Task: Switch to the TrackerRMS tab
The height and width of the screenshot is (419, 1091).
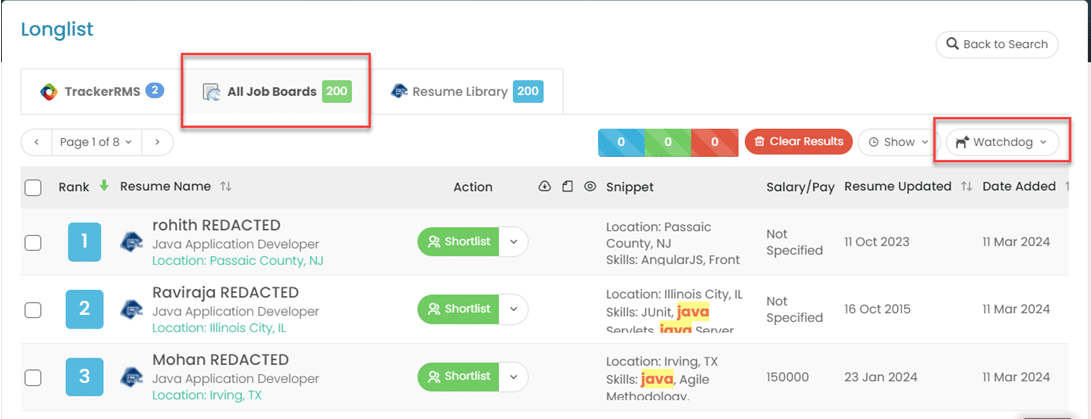Action: (101, 91)
